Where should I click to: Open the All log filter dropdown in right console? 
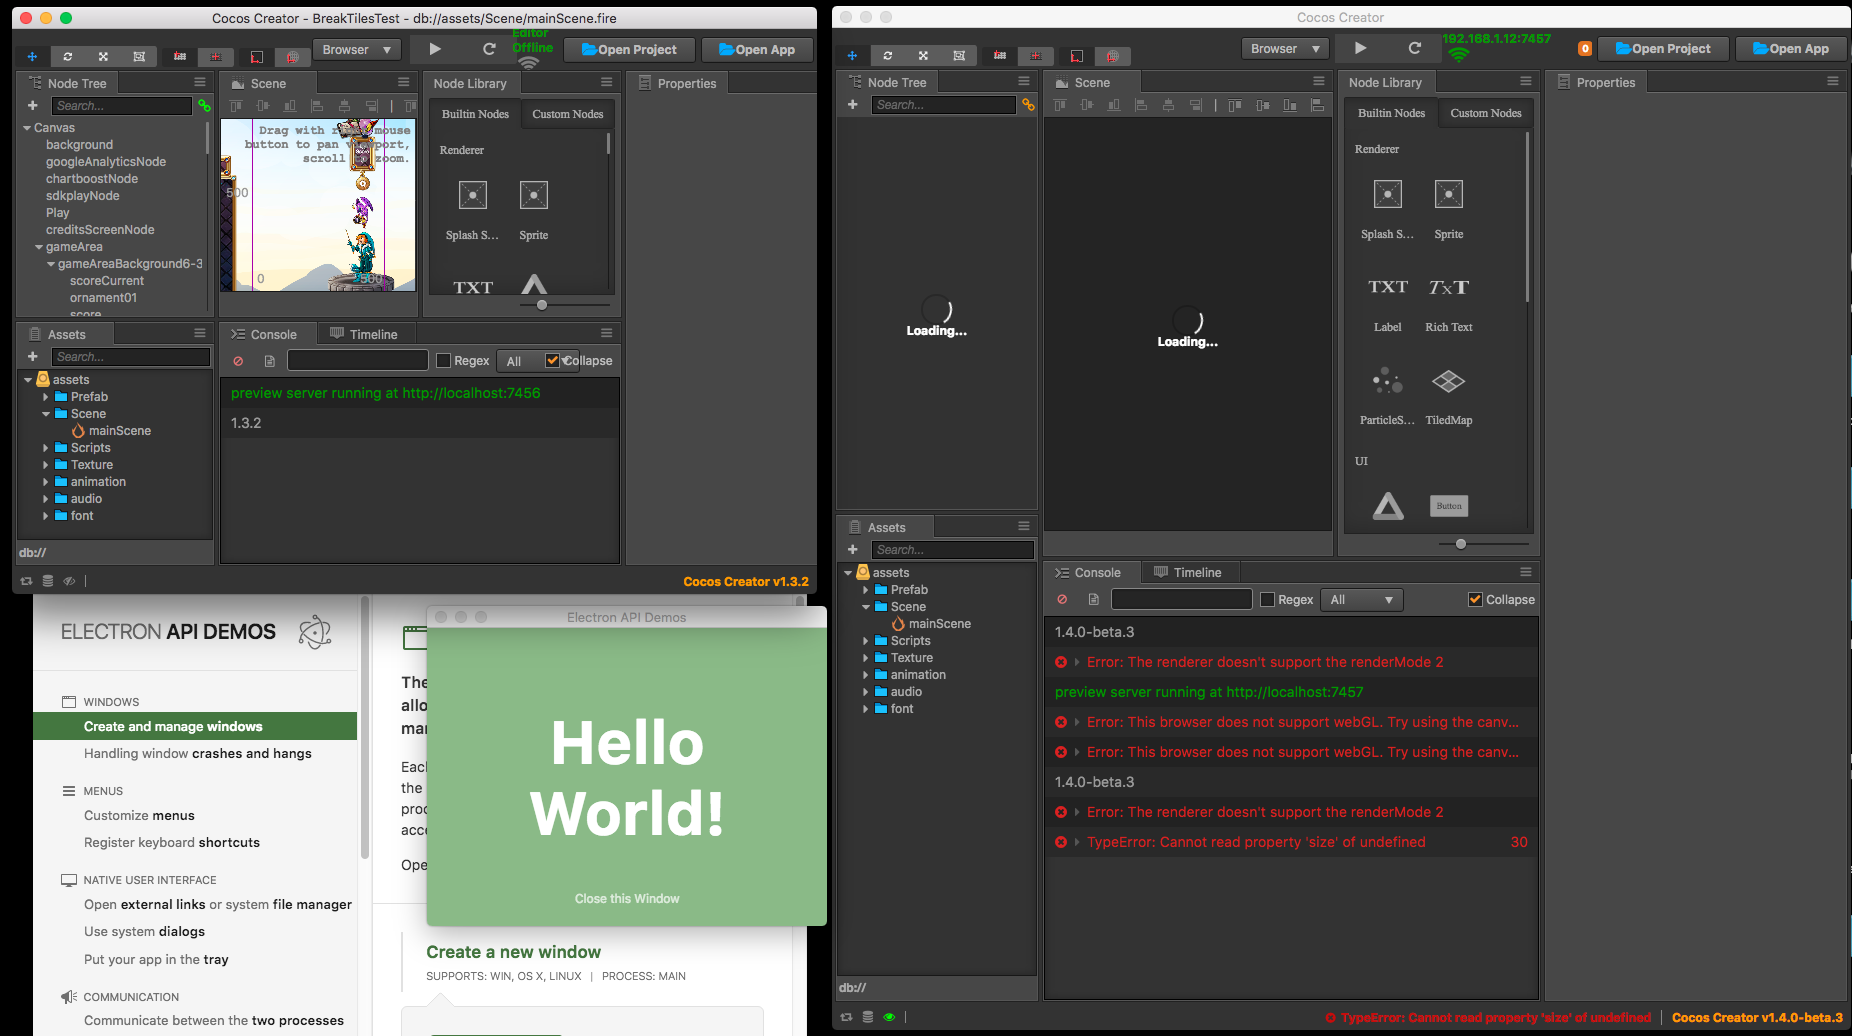click(1362, 600)
